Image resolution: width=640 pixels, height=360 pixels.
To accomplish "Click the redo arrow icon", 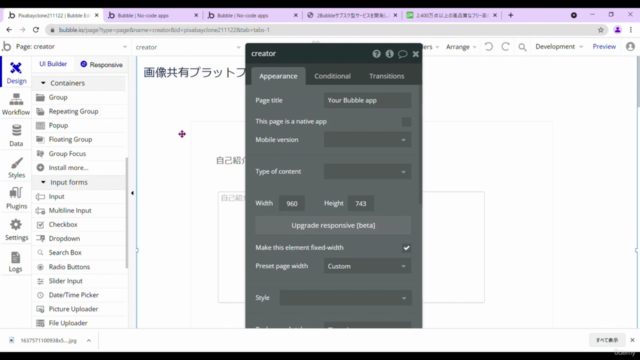I will pos(505,47).
